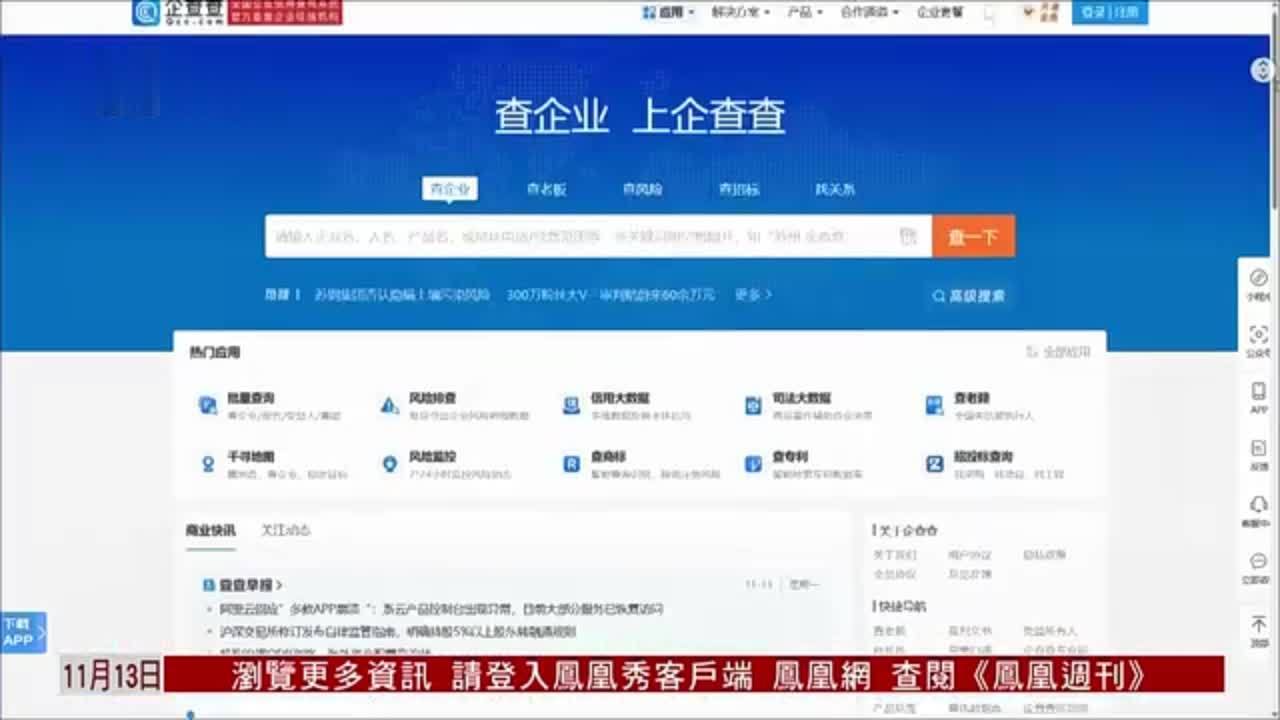Open 高级搜索 advanced search link
Screen dimensions: 1280x720
click(x=969, y=296)
